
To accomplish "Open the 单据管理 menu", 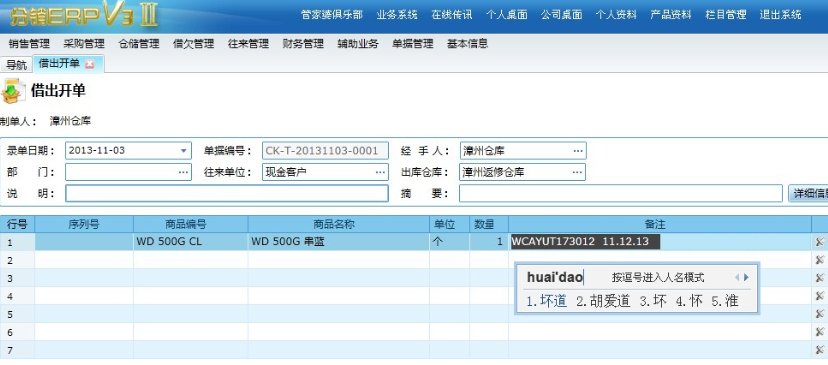I will (x=412, y=44).
